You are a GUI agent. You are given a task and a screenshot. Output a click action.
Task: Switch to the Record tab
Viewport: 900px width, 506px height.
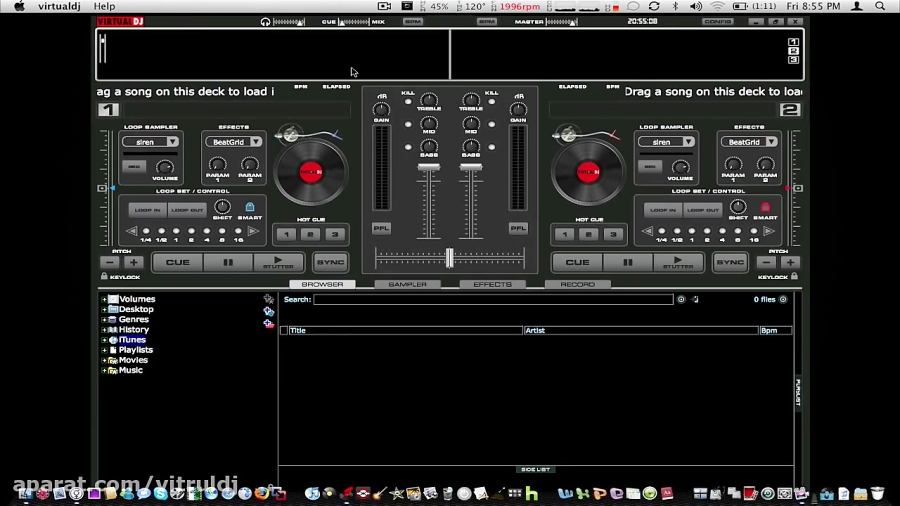[x=577, y=285]
